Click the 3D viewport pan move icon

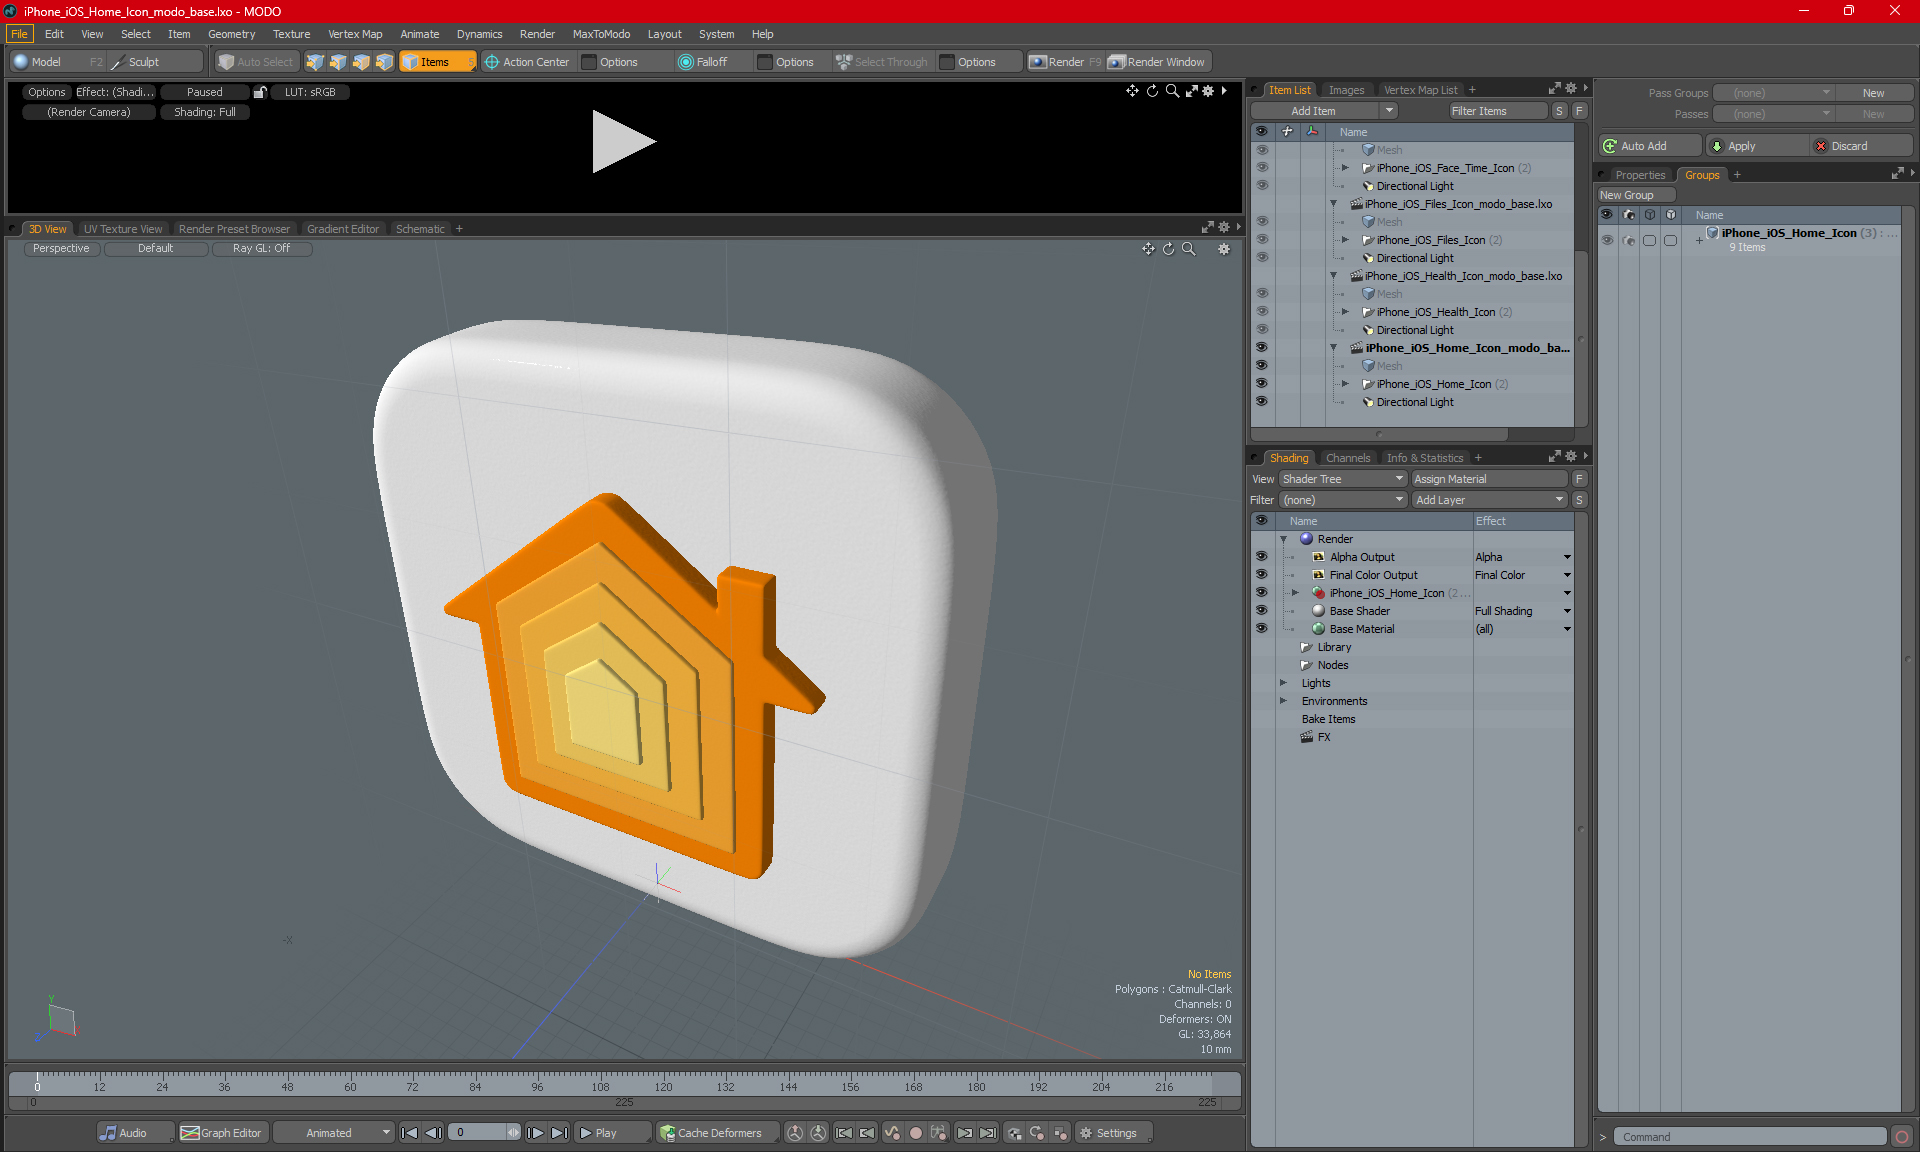coord(1148,249)
